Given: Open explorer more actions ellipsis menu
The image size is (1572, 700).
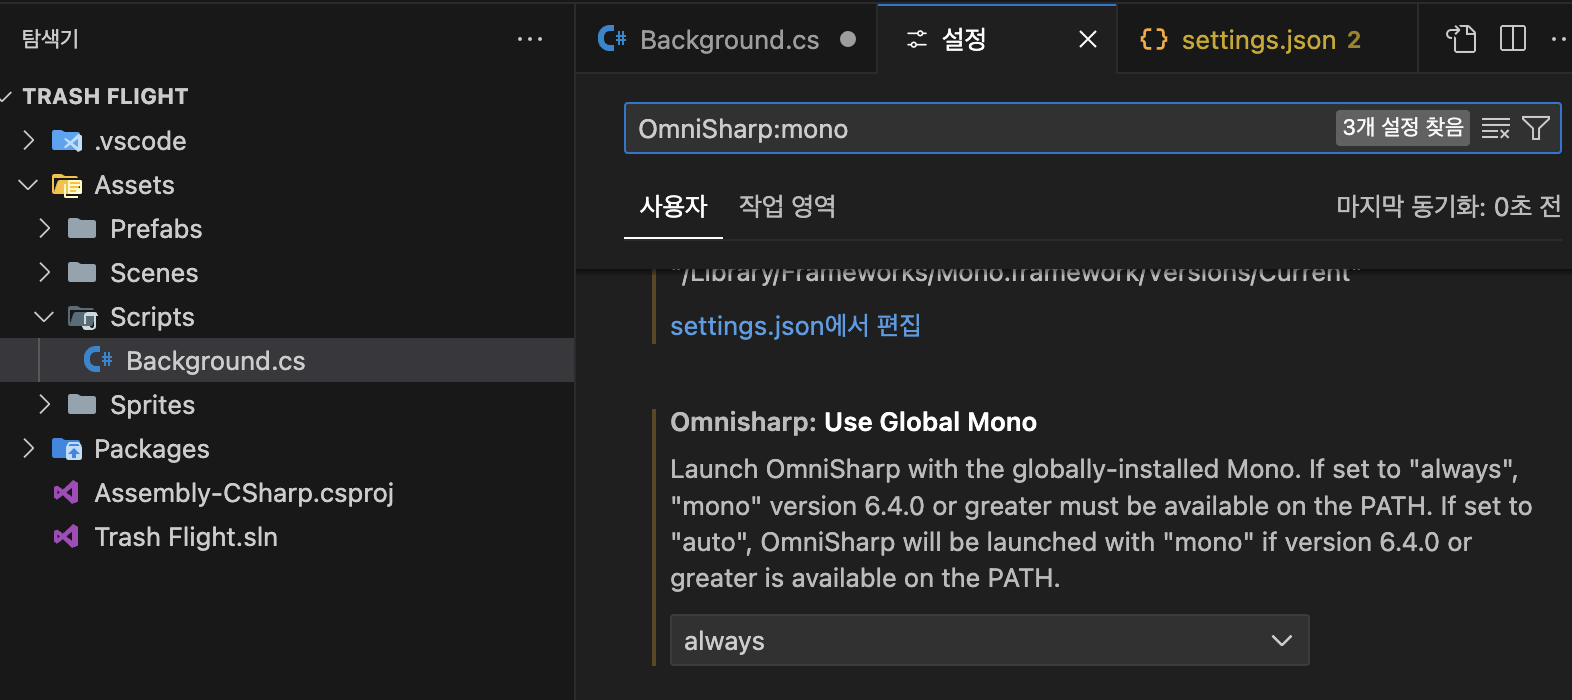Looking at the screenshot, I should tap(529, 39).
